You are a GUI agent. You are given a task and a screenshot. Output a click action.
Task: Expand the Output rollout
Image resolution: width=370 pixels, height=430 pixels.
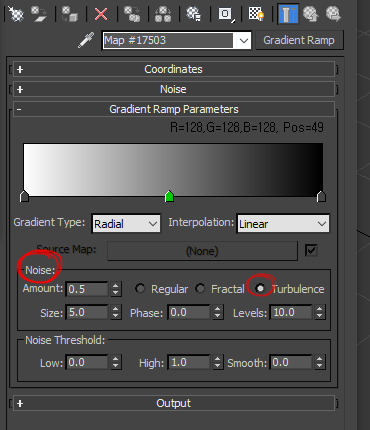pos(174,403)
